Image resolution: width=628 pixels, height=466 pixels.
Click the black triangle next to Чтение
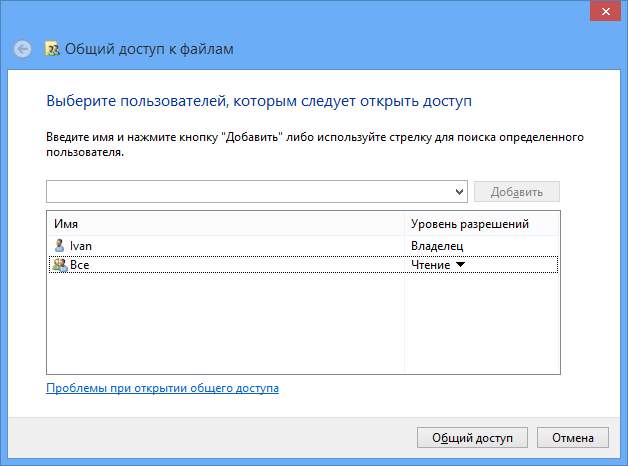pos(461,264)
